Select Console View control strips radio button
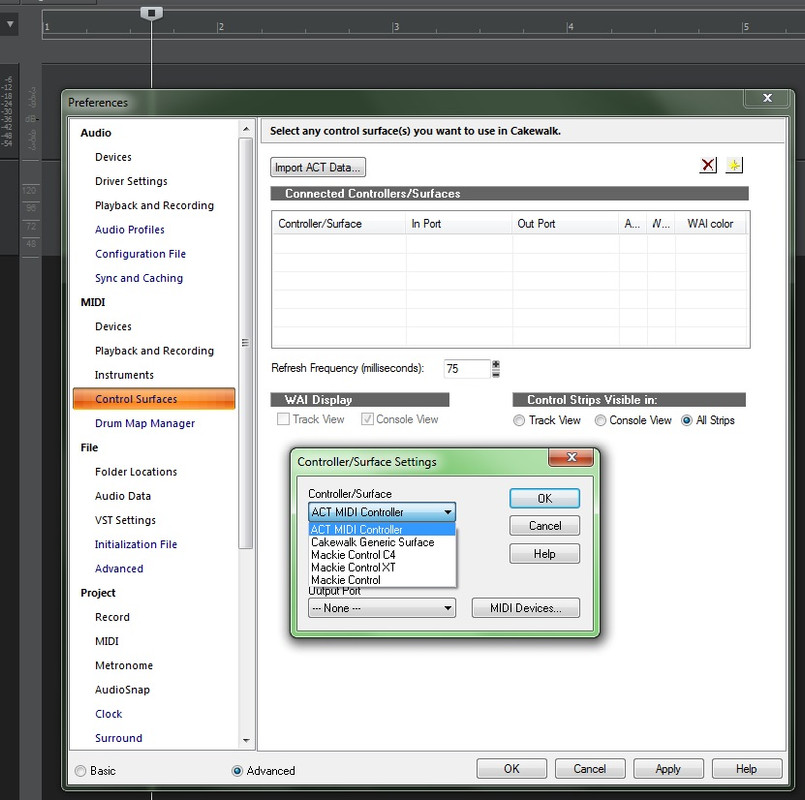805x800 pixels. click(x=600, y=420)
